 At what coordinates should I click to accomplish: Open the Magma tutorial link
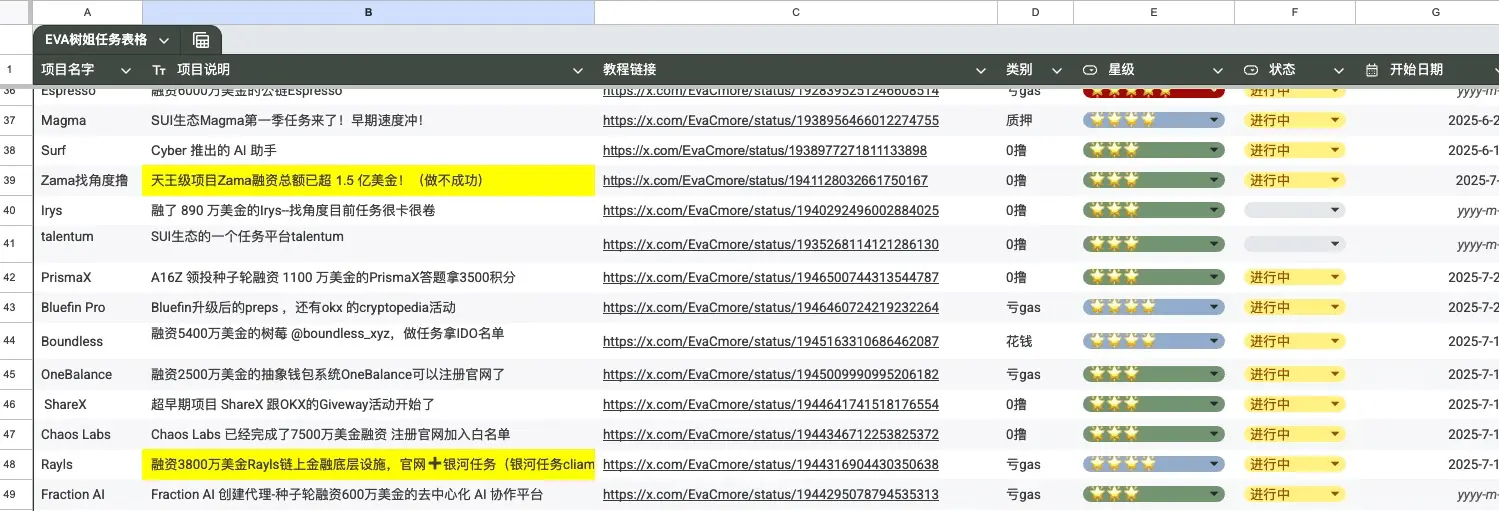click(x=771, y=120)
